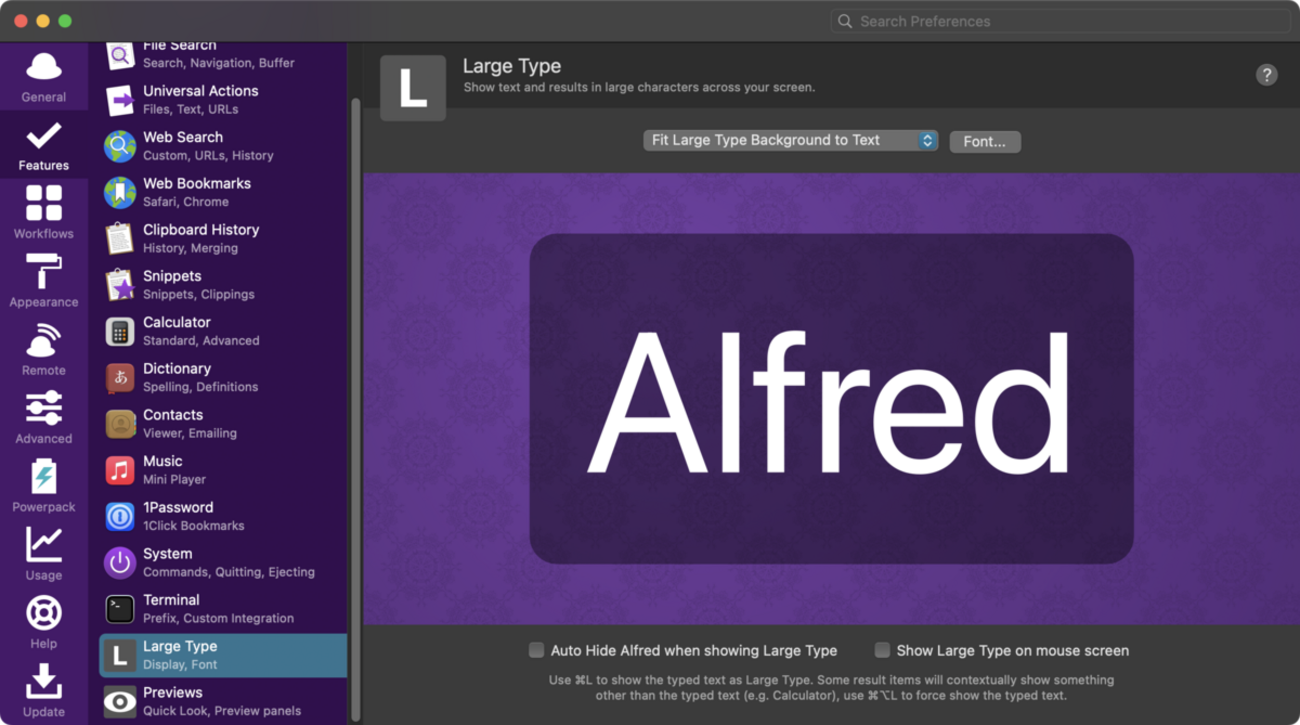
Task: Click the Web Search globe icon
Action: click(x=120, y=146)
